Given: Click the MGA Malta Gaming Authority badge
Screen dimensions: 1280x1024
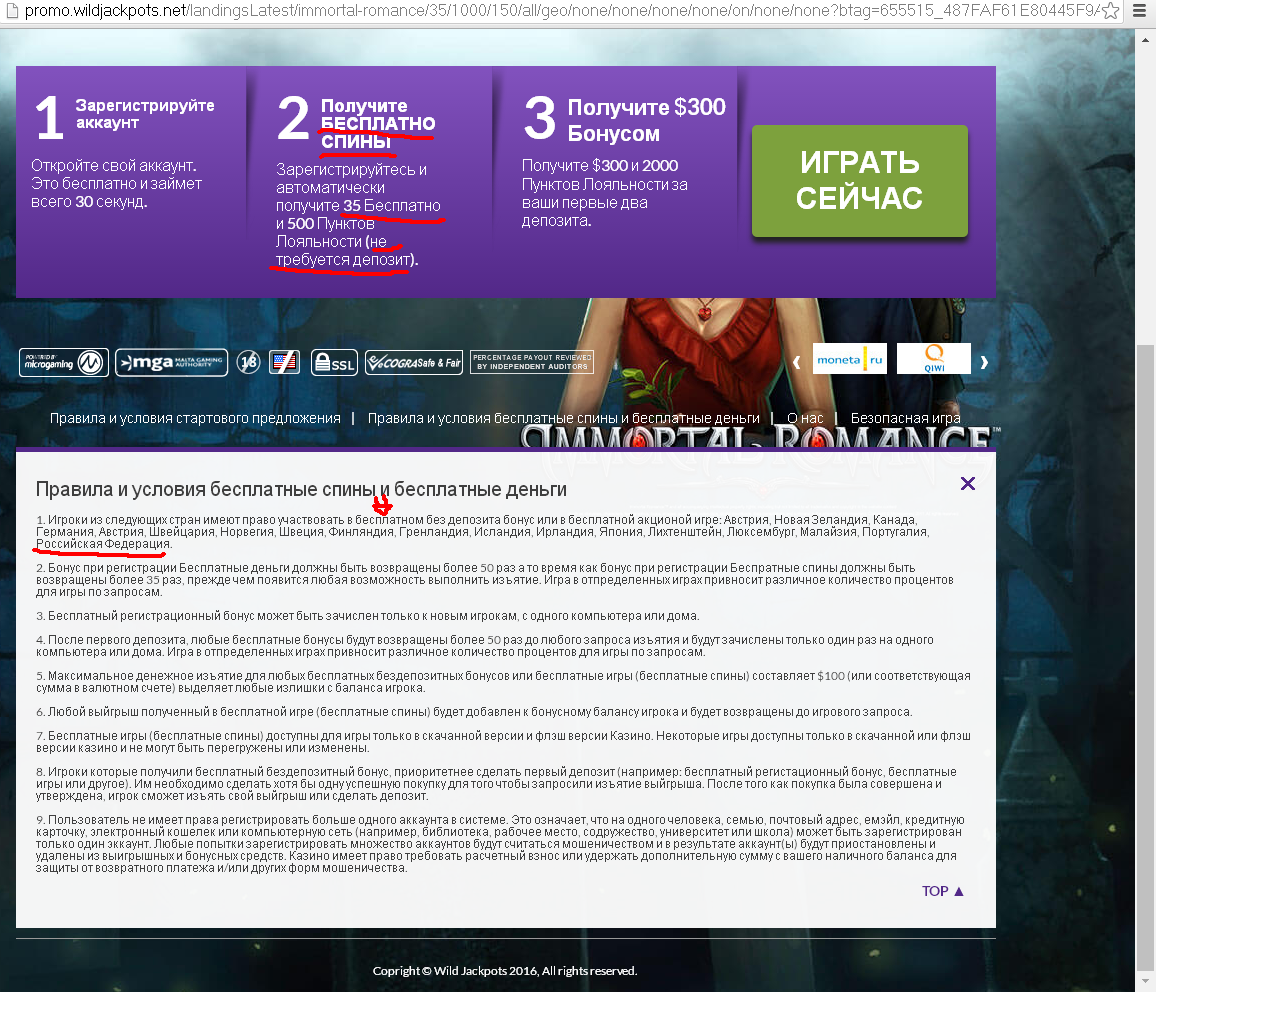Looking at the screenshot, I should point(172,362).
